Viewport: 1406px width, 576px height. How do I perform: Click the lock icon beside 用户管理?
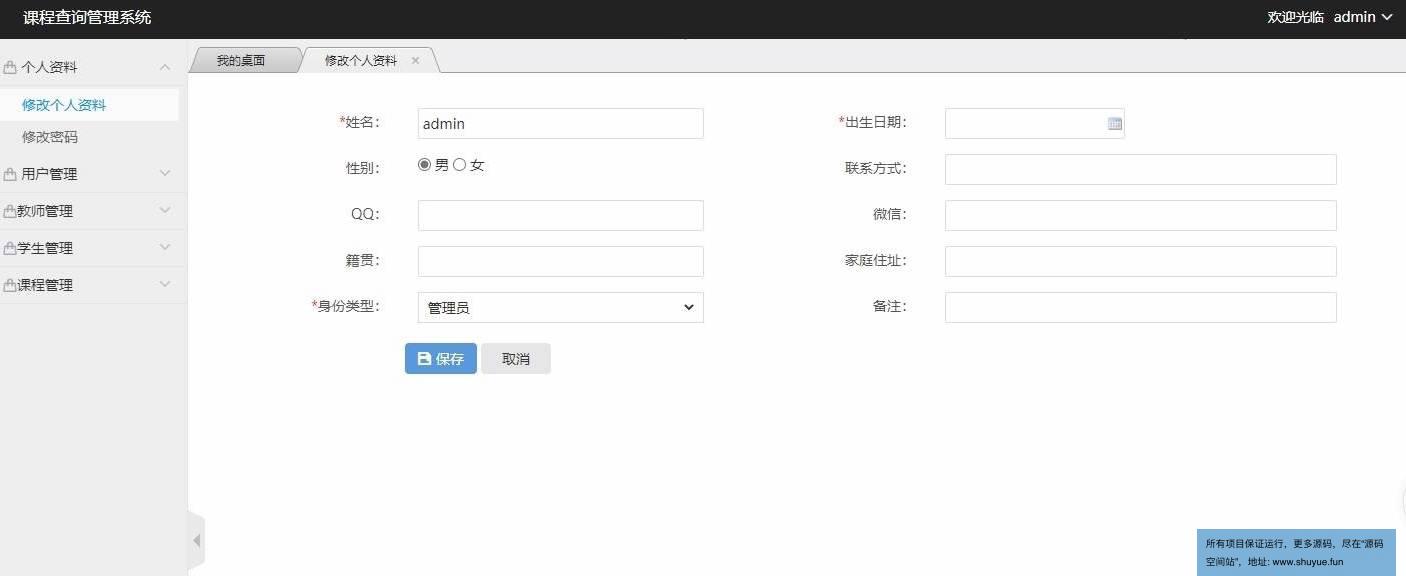(x=10, y=174)
